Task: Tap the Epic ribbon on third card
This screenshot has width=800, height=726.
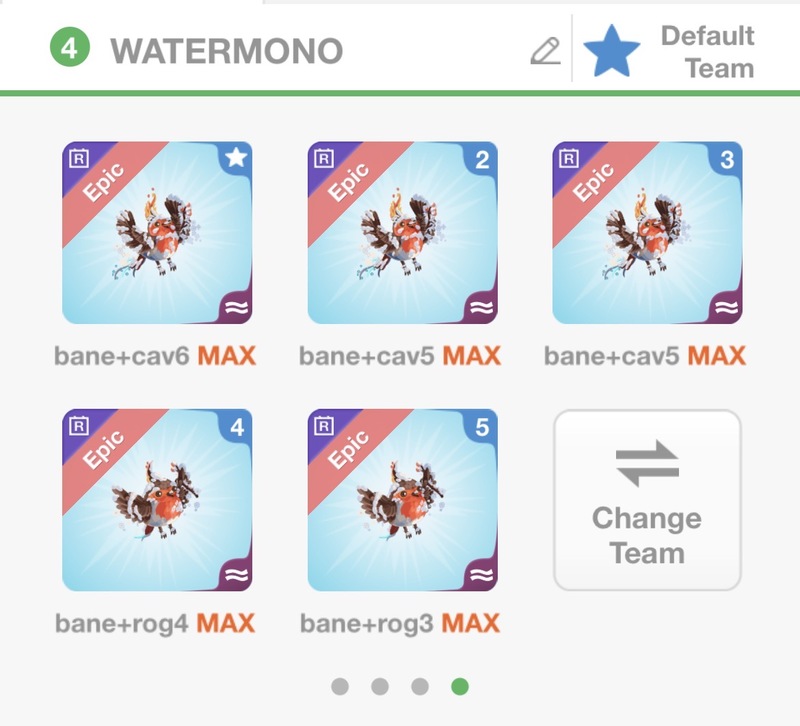Action: tap(593, 182)
